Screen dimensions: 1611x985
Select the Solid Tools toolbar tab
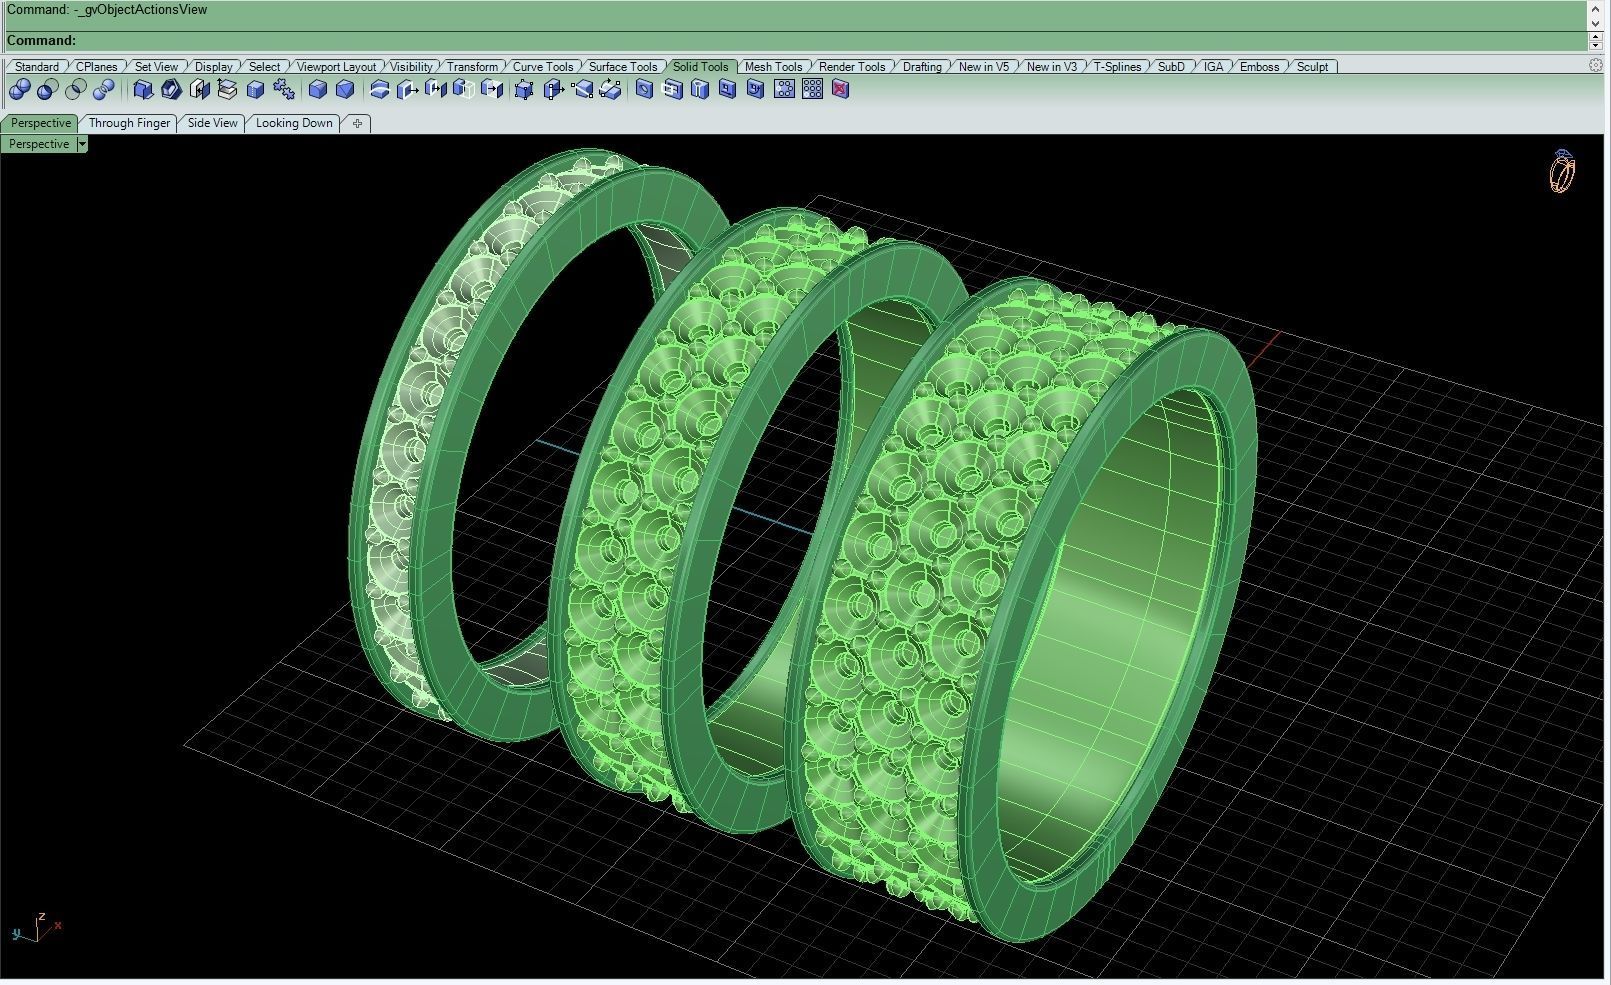(701, 67)
